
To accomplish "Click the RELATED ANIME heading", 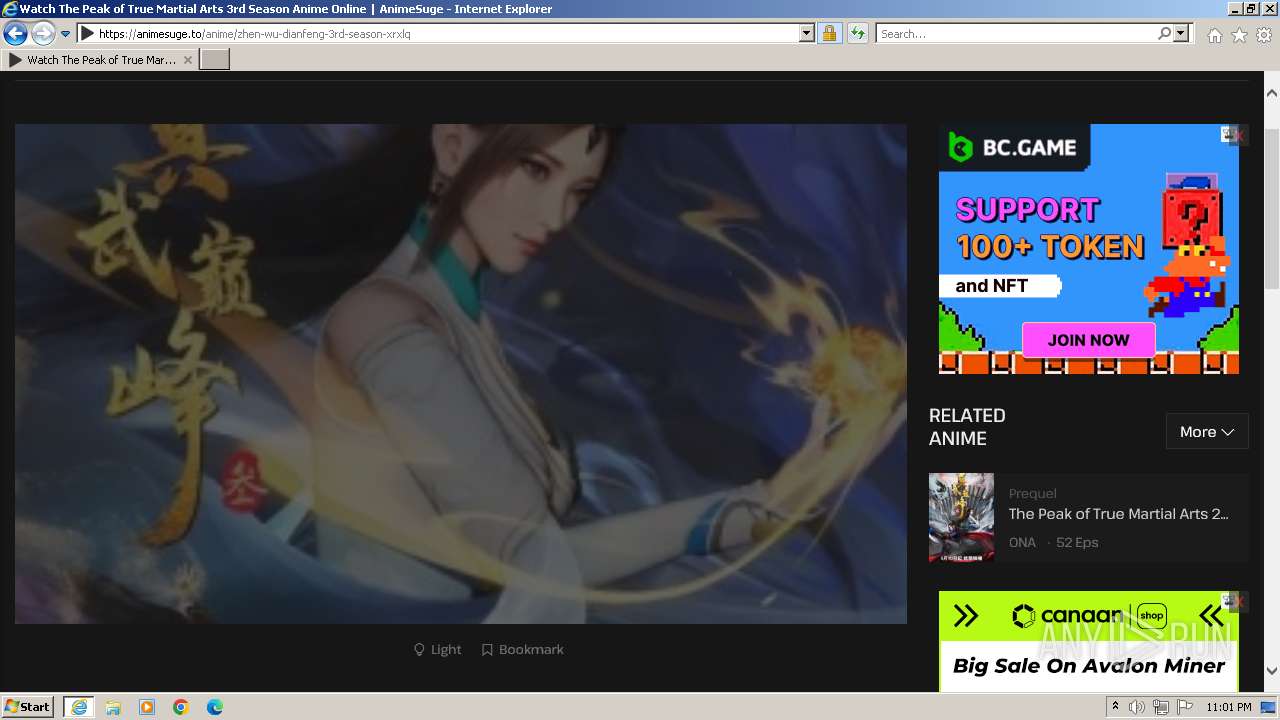I will pos(967,427).
